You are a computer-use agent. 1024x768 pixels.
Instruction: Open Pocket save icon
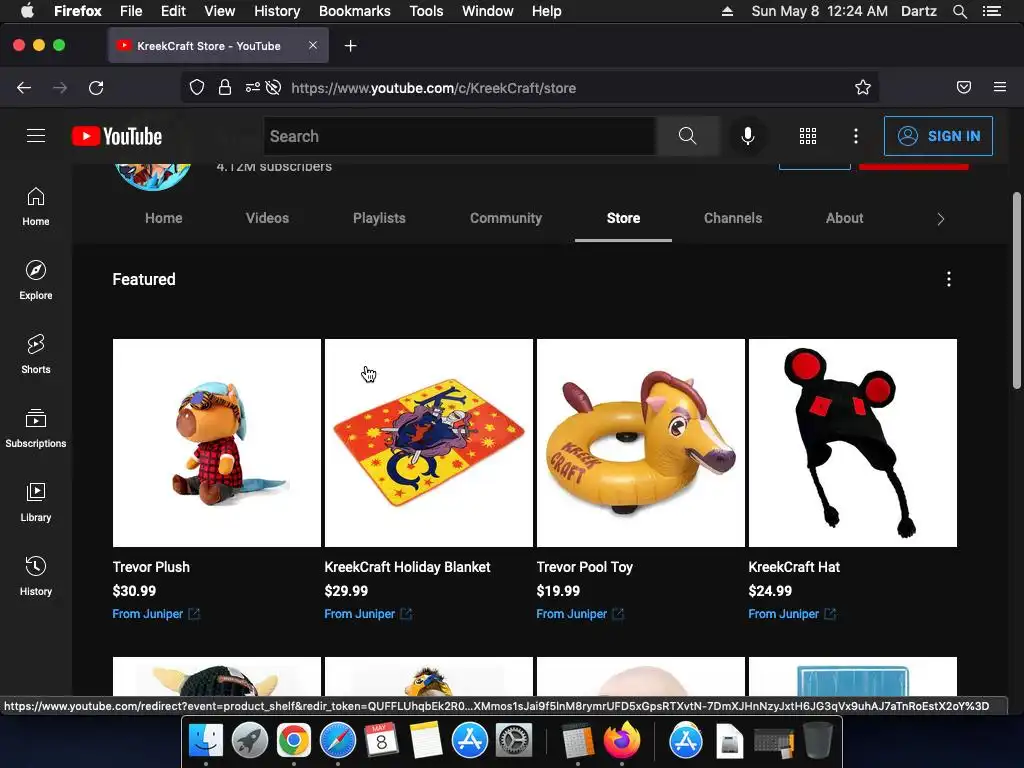(x=963, y=88)
